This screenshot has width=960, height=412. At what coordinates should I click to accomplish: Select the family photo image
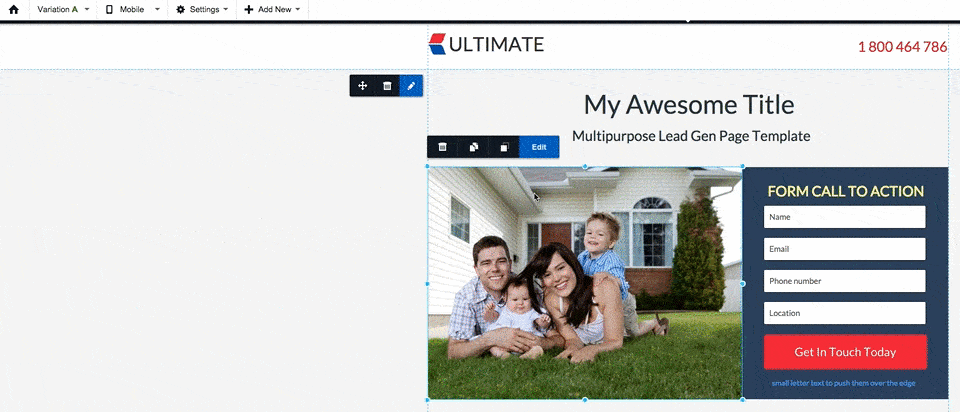pos(585,283)
